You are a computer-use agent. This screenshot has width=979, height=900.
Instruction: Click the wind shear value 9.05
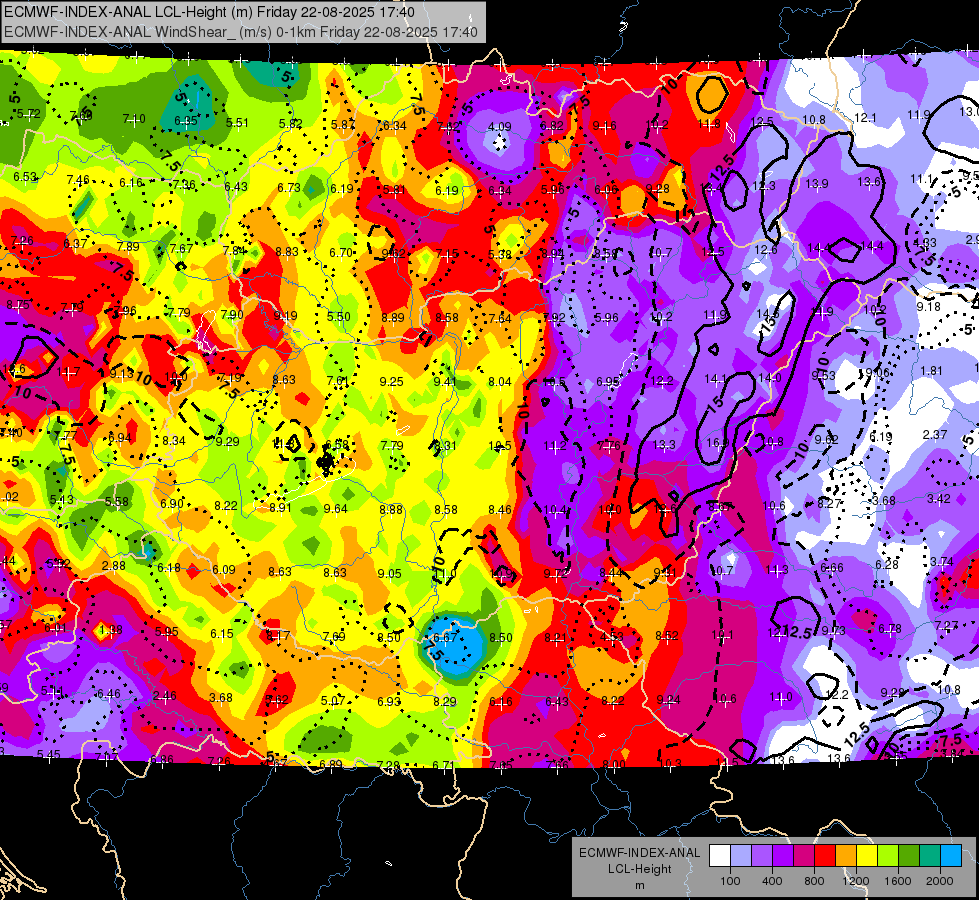[390, 573]
